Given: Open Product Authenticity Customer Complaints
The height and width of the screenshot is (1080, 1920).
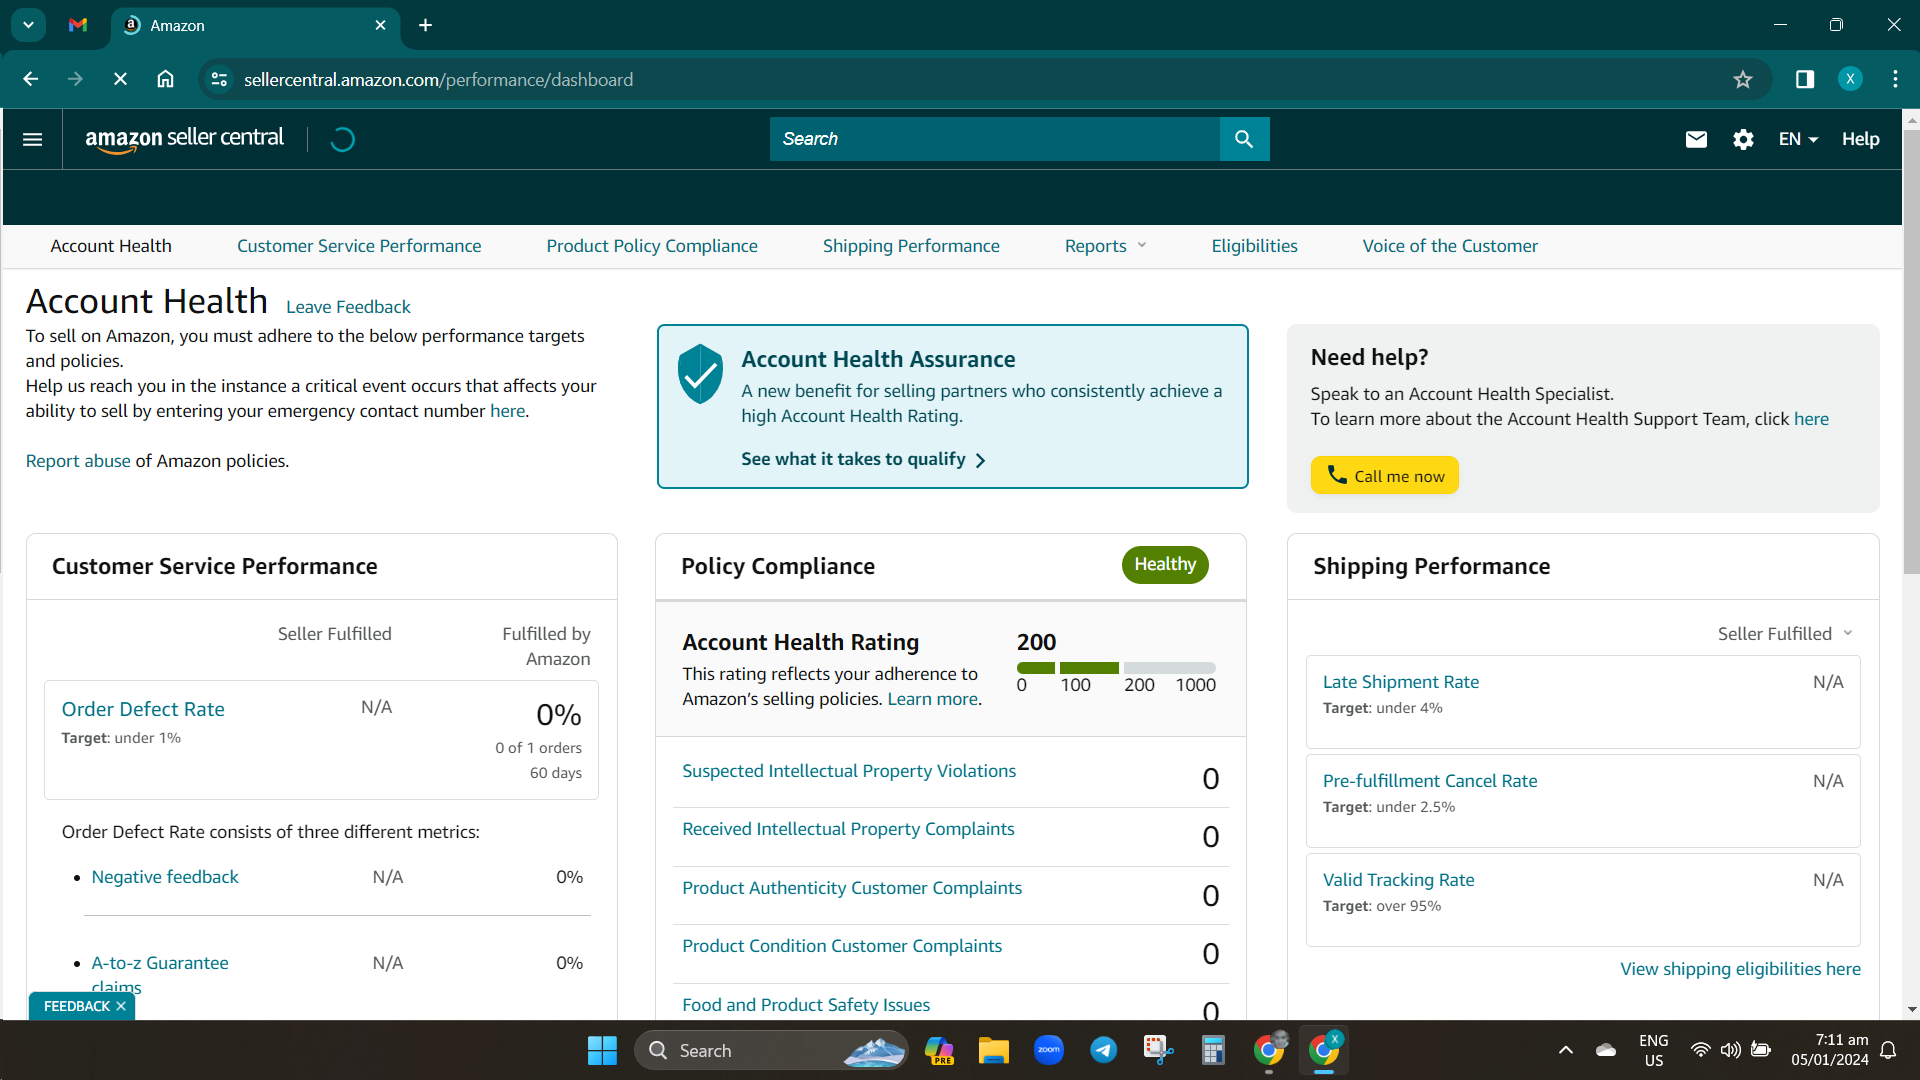Looking at the screenshot, I should coord(852,888).
